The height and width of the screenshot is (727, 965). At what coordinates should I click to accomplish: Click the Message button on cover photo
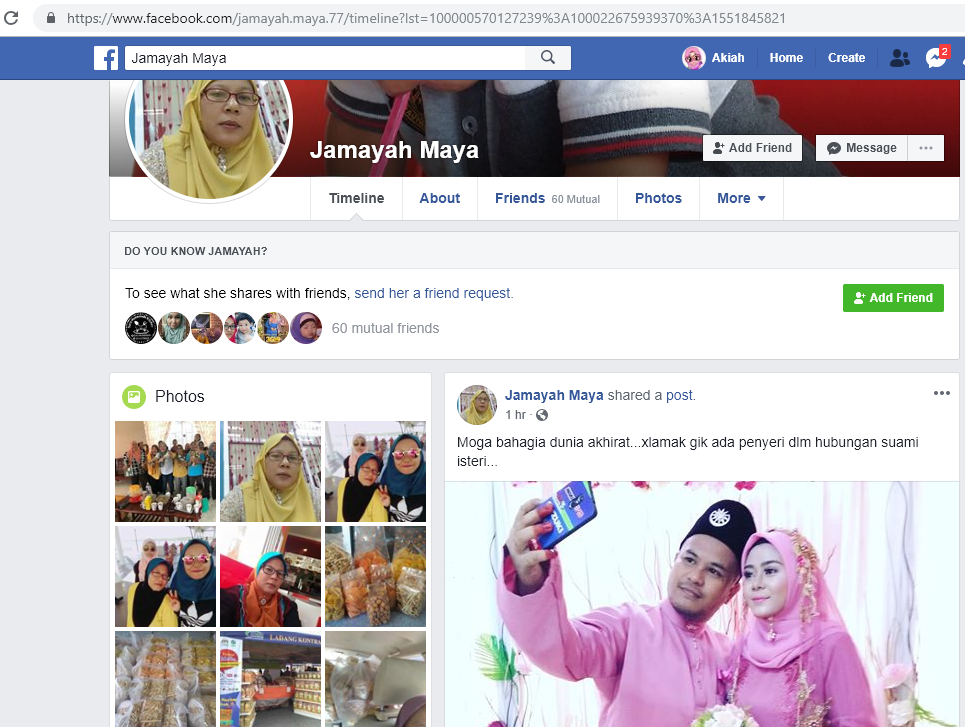(x=861, y=148)
